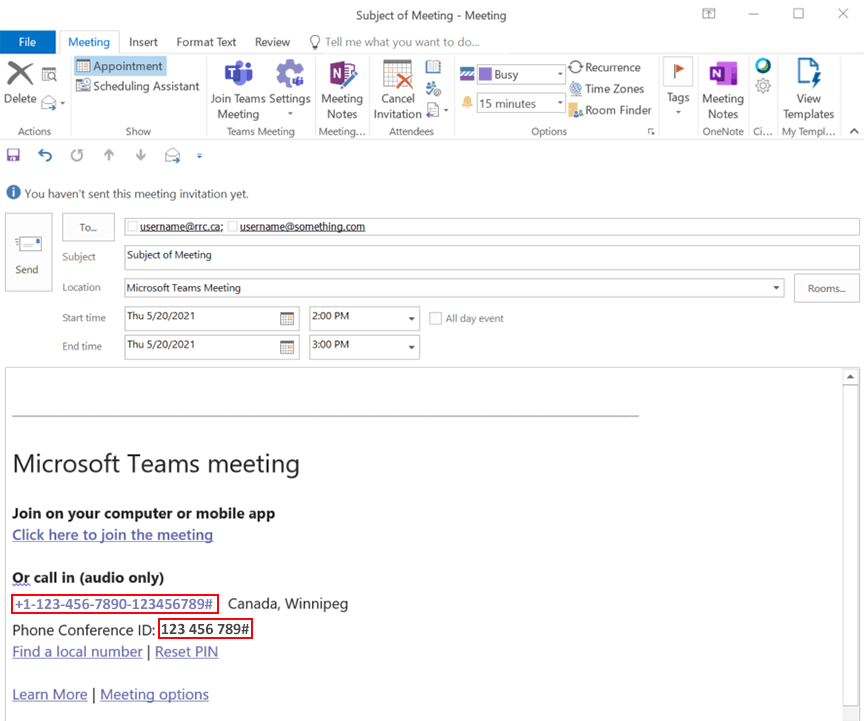Open Start time calendar picker icon

[287, 319]
